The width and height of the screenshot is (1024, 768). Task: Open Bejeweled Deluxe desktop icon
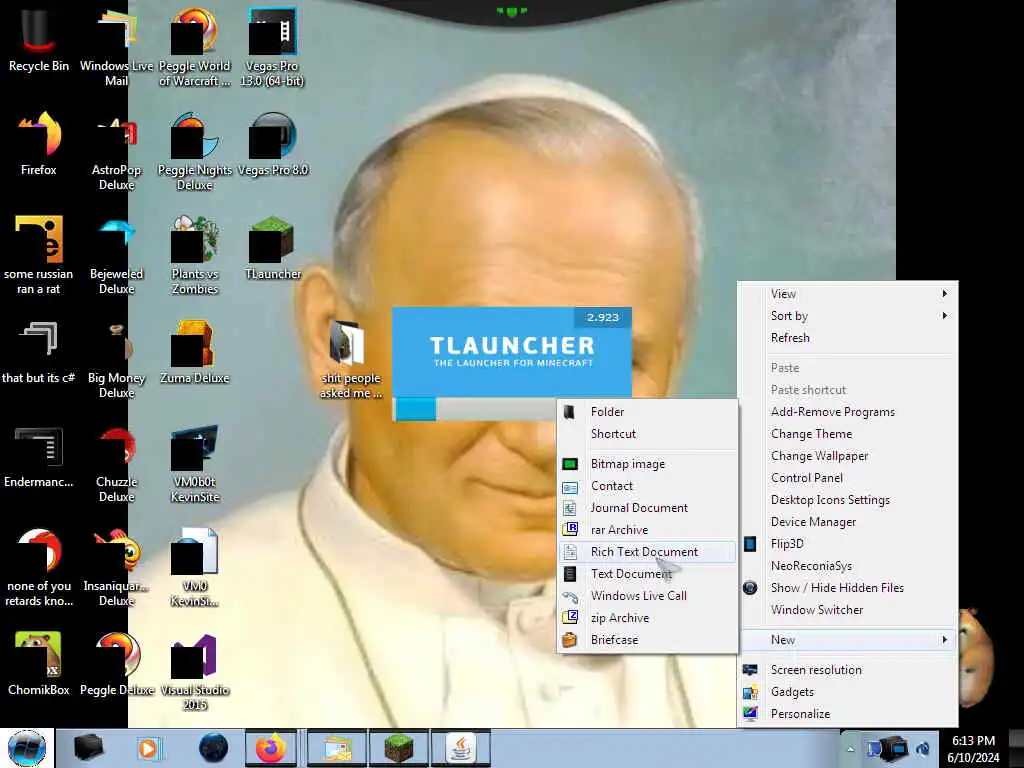click(116, 255)
